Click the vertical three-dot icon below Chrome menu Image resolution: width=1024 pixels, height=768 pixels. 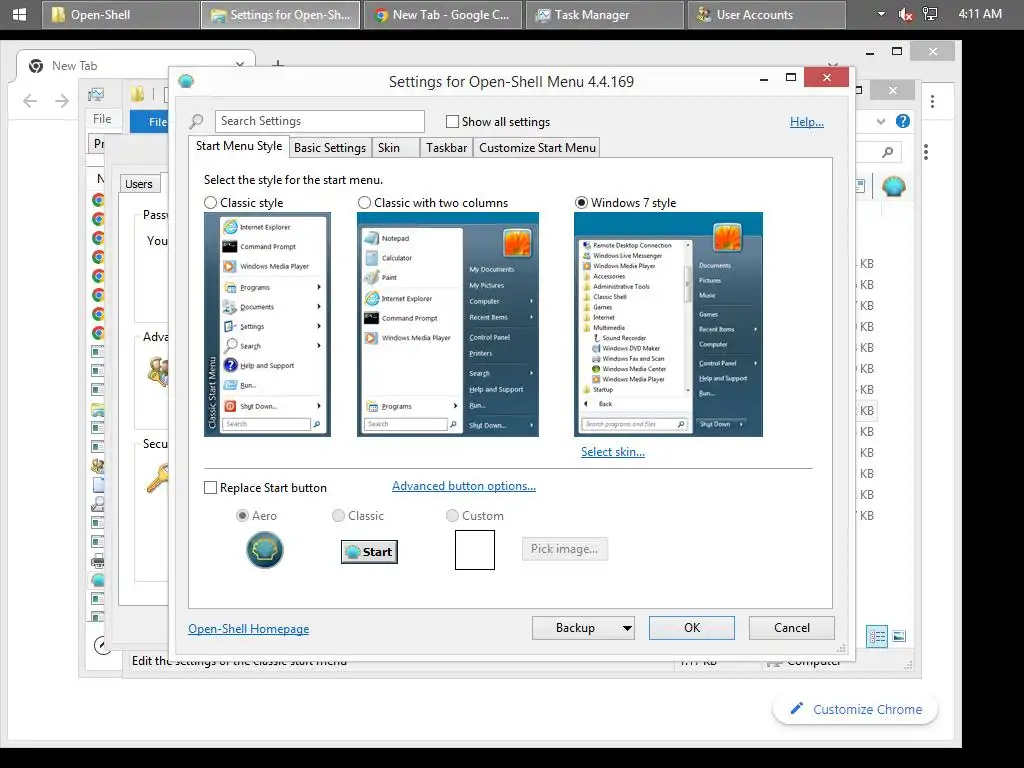click(926, 152)
